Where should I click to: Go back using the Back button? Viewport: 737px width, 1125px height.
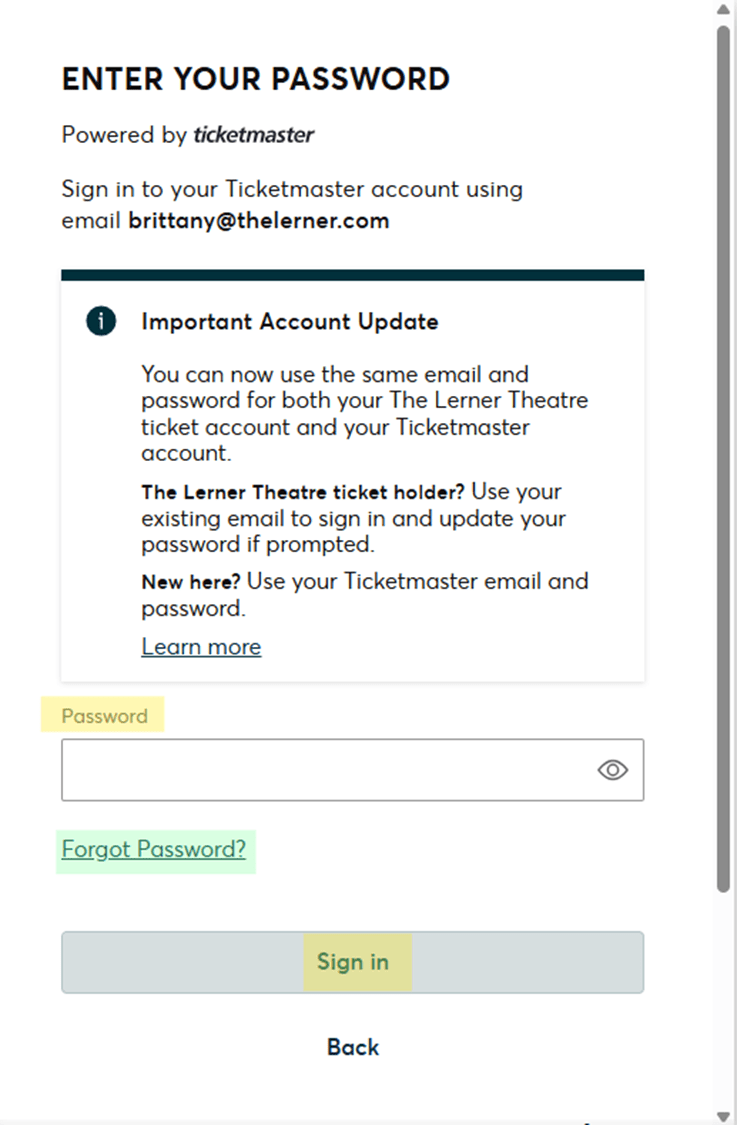[x=353, y=1047]
